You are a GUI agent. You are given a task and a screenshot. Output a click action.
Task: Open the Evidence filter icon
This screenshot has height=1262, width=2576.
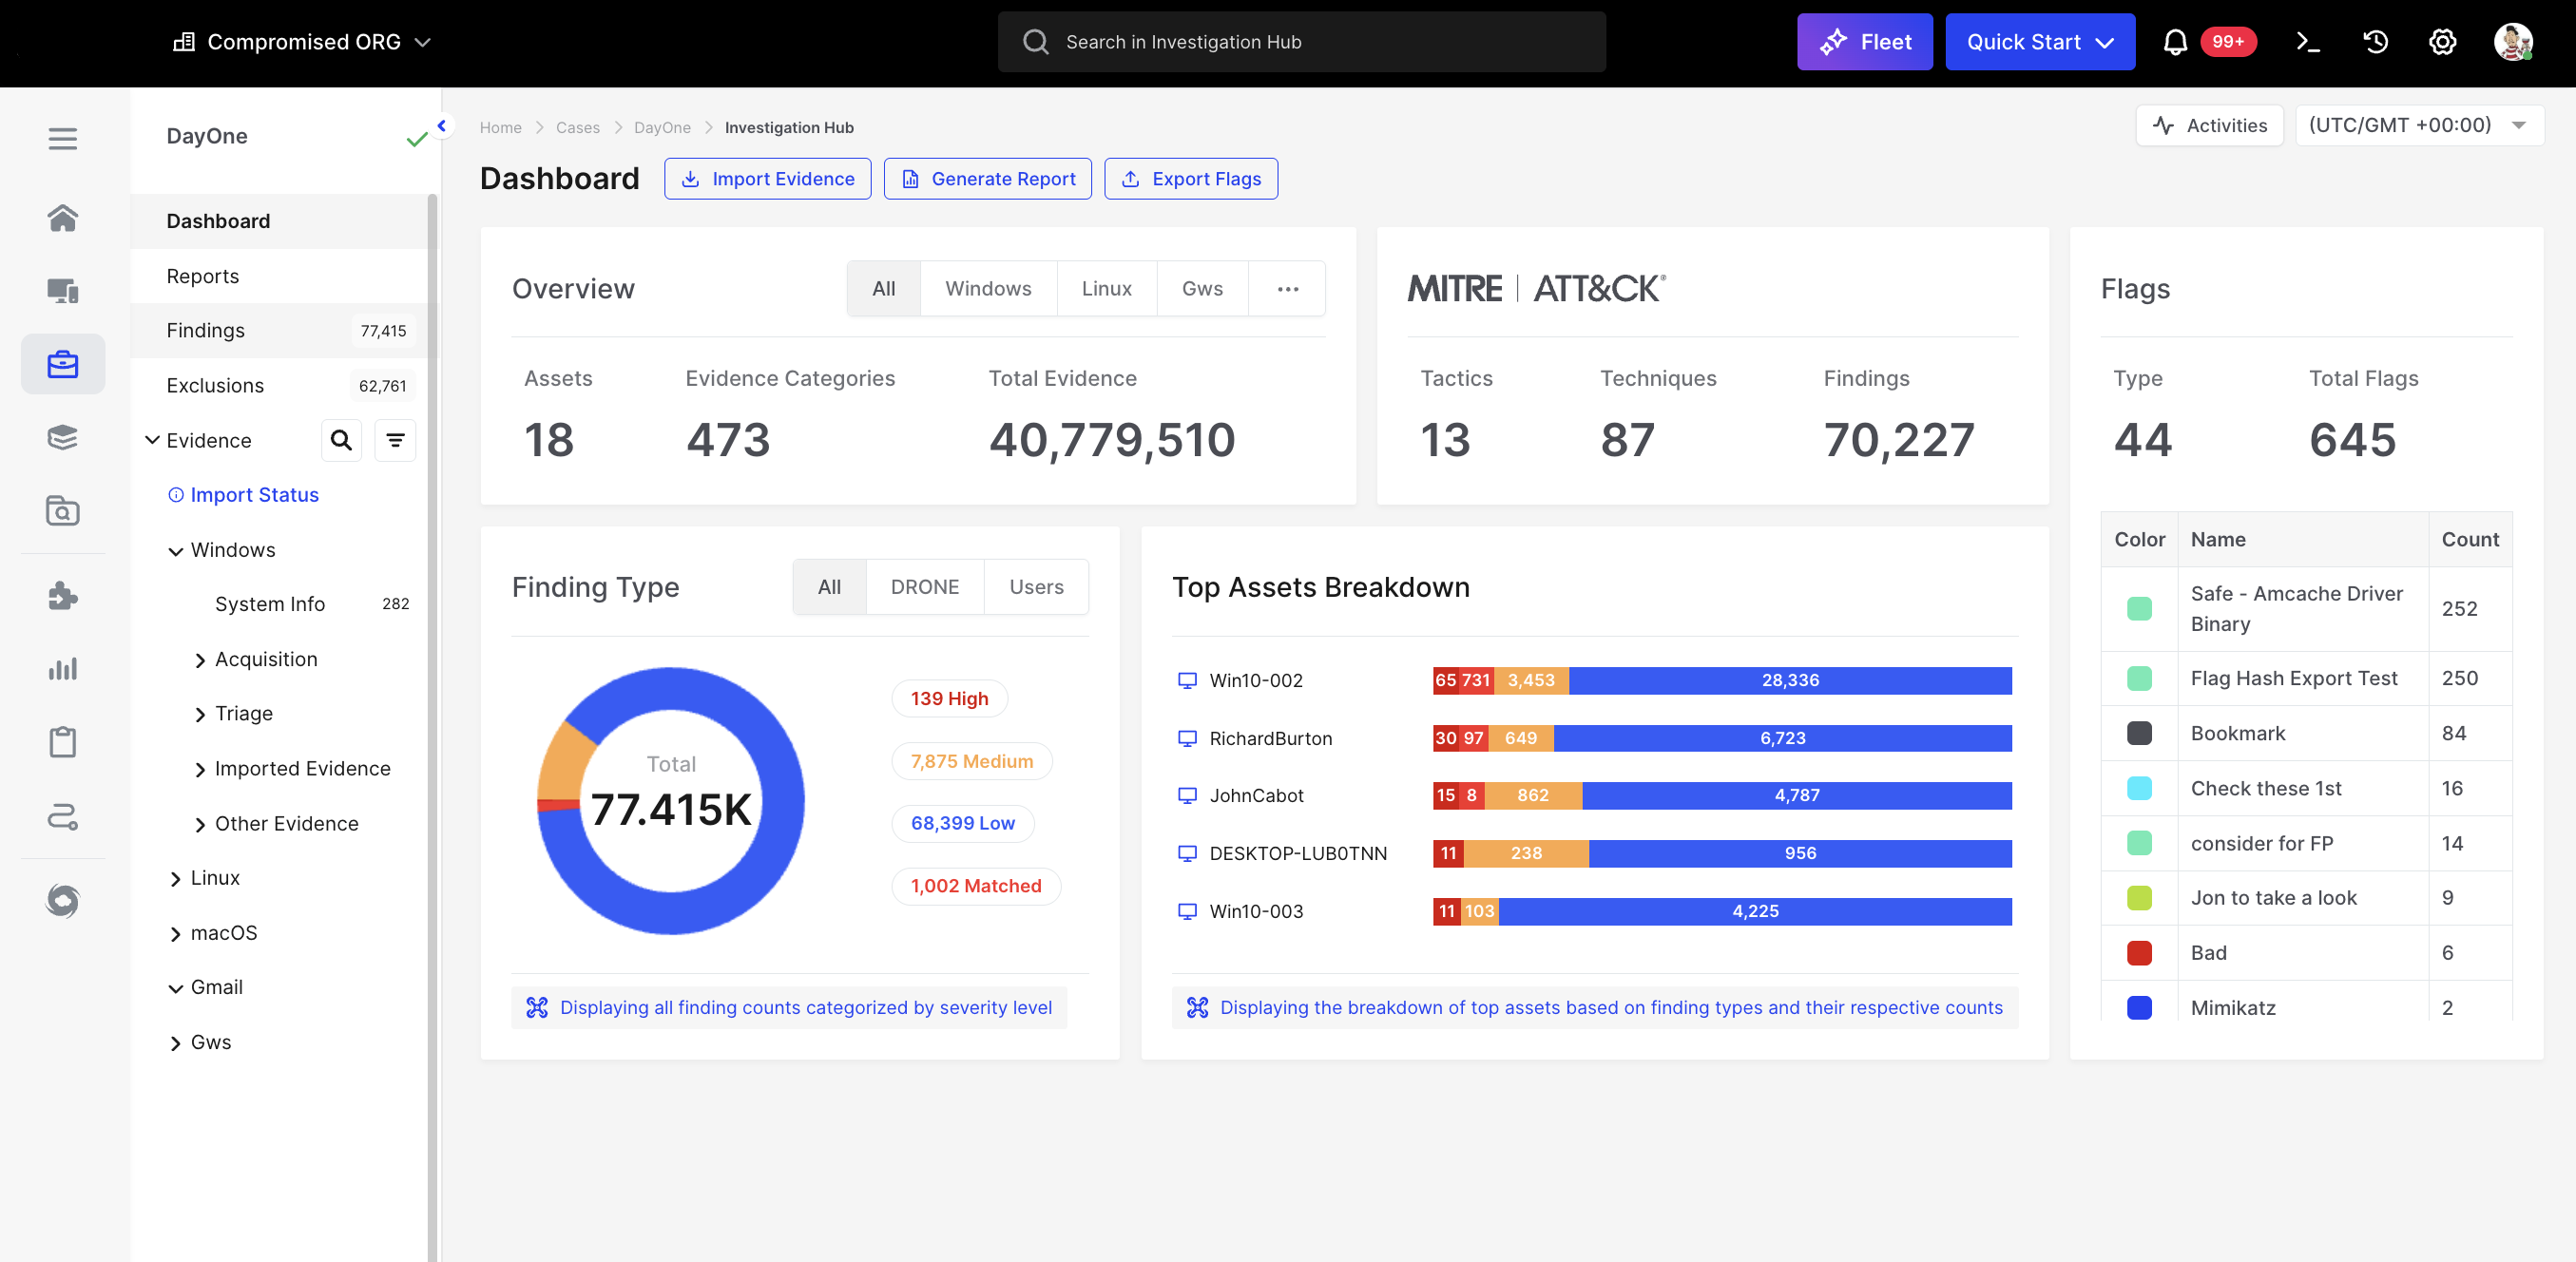click(x=395, y=440)
